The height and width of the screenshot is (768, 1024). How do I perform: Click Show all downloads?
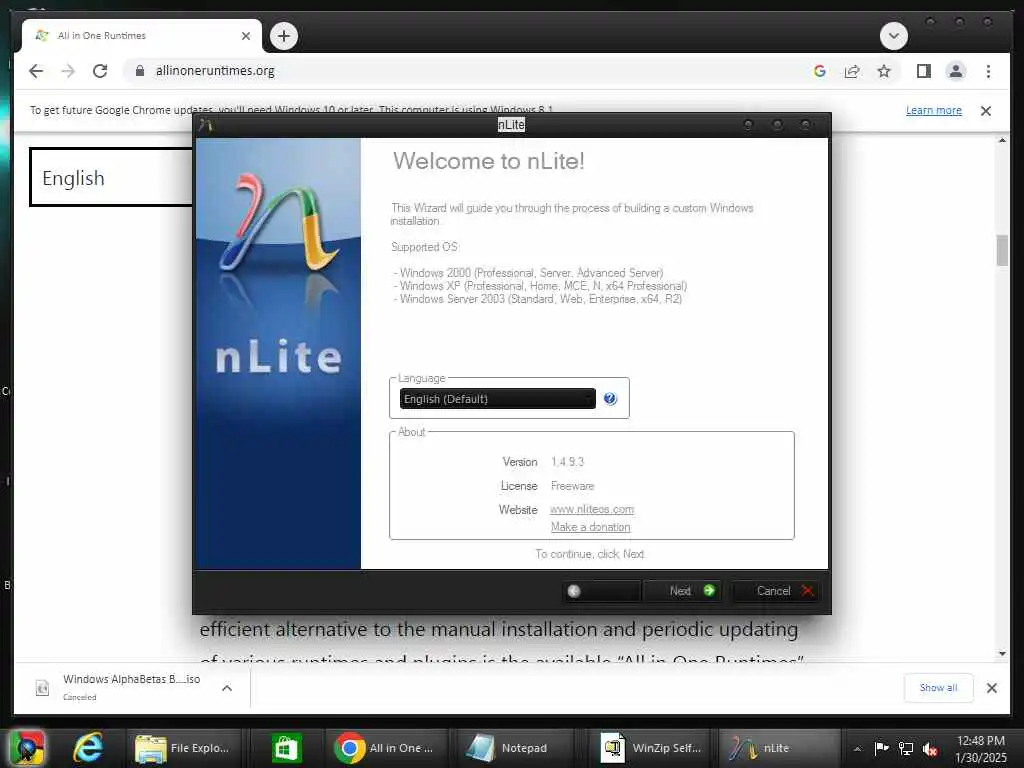[938, 688]
